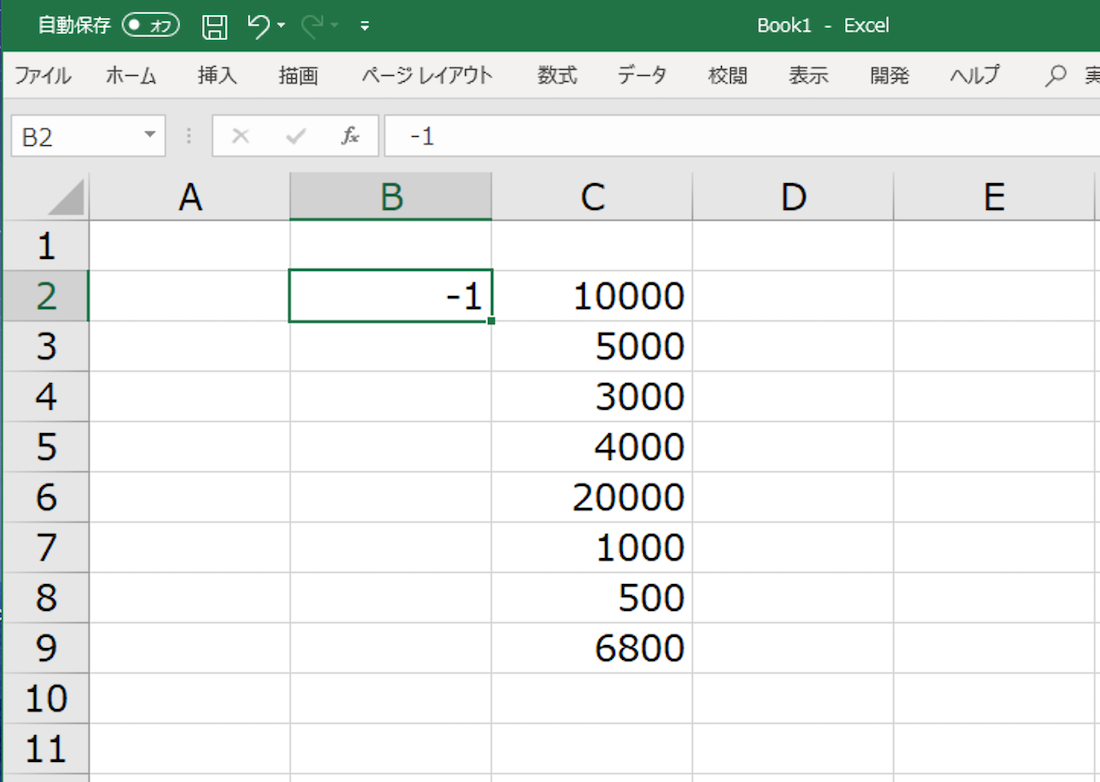This screenshot has height=782, width=1100.
Task: Click the Insert Function fx icon
Action: click(350, 137)
